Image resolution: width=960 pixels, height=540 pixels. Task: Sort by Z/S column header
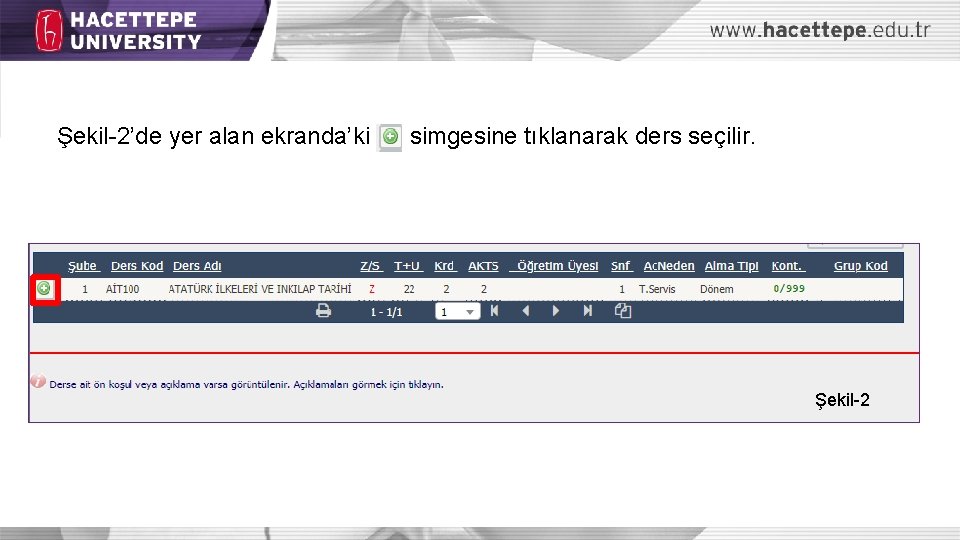point(371,266)
